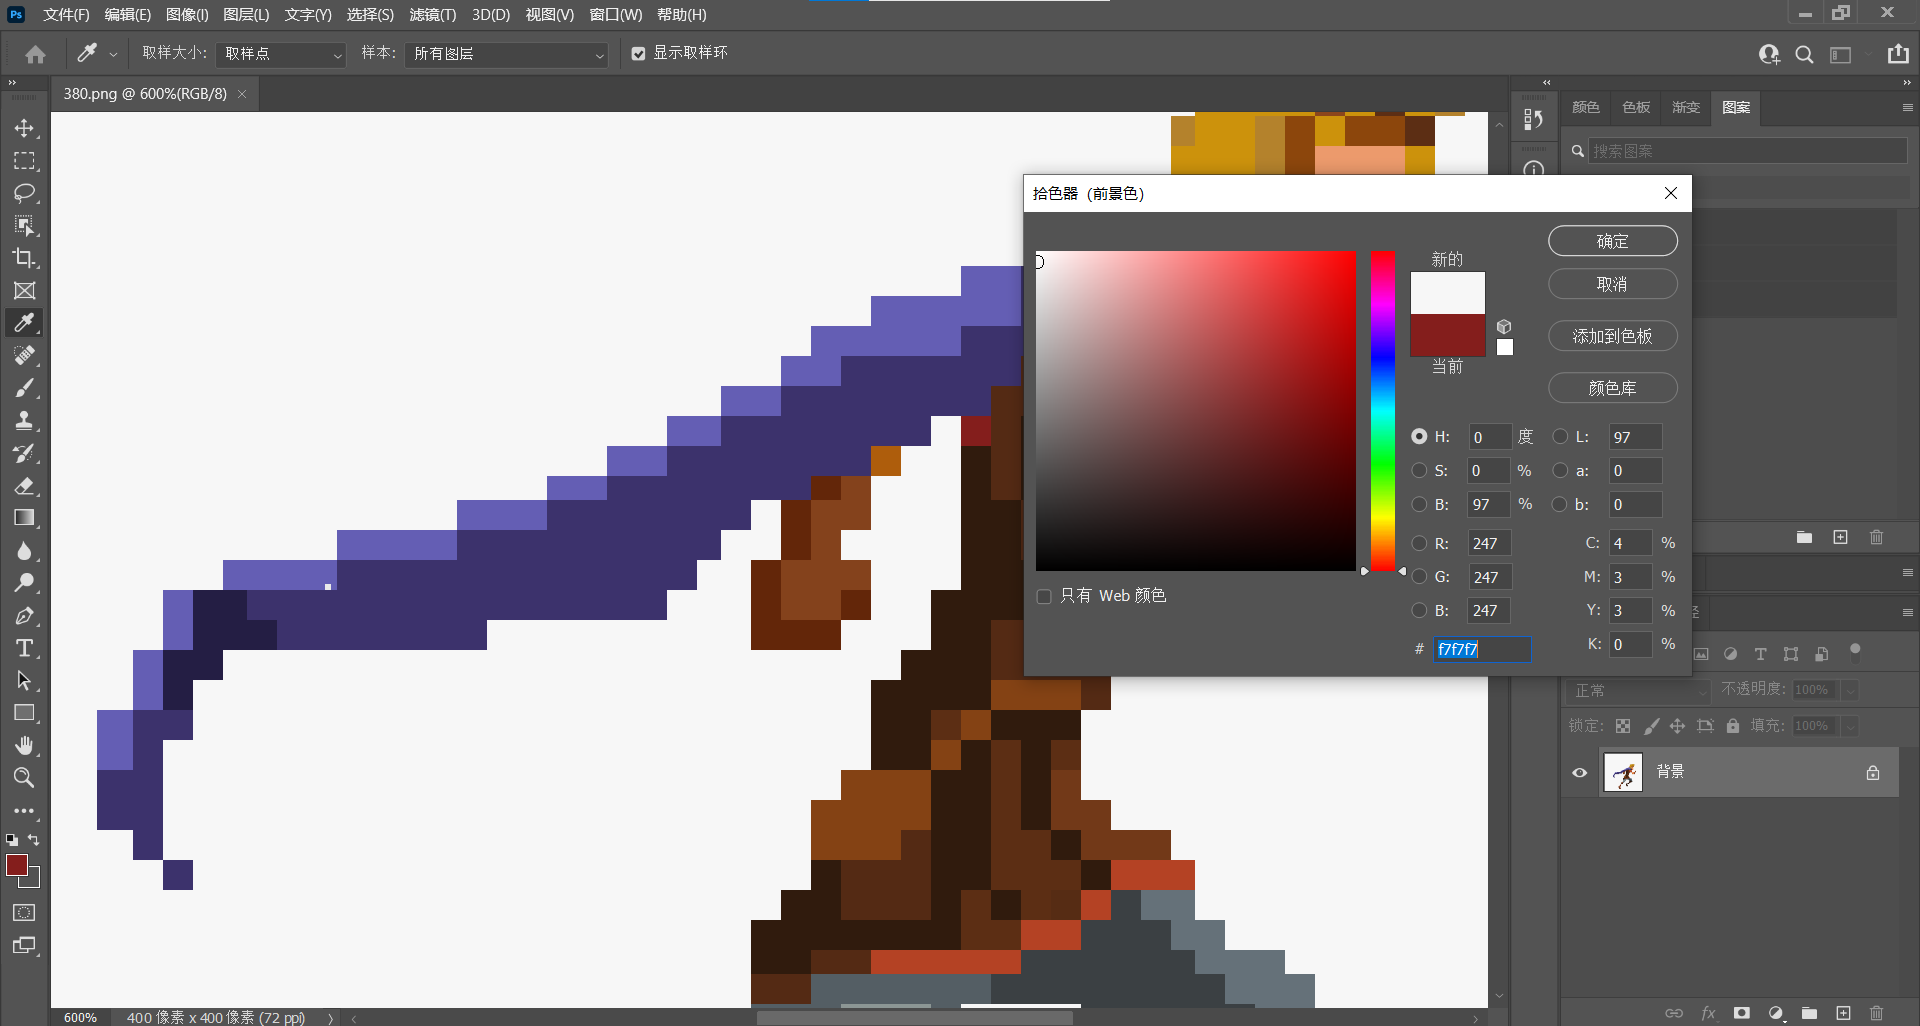Toggle the 显示取样环 checkbox

click(638, 54)
